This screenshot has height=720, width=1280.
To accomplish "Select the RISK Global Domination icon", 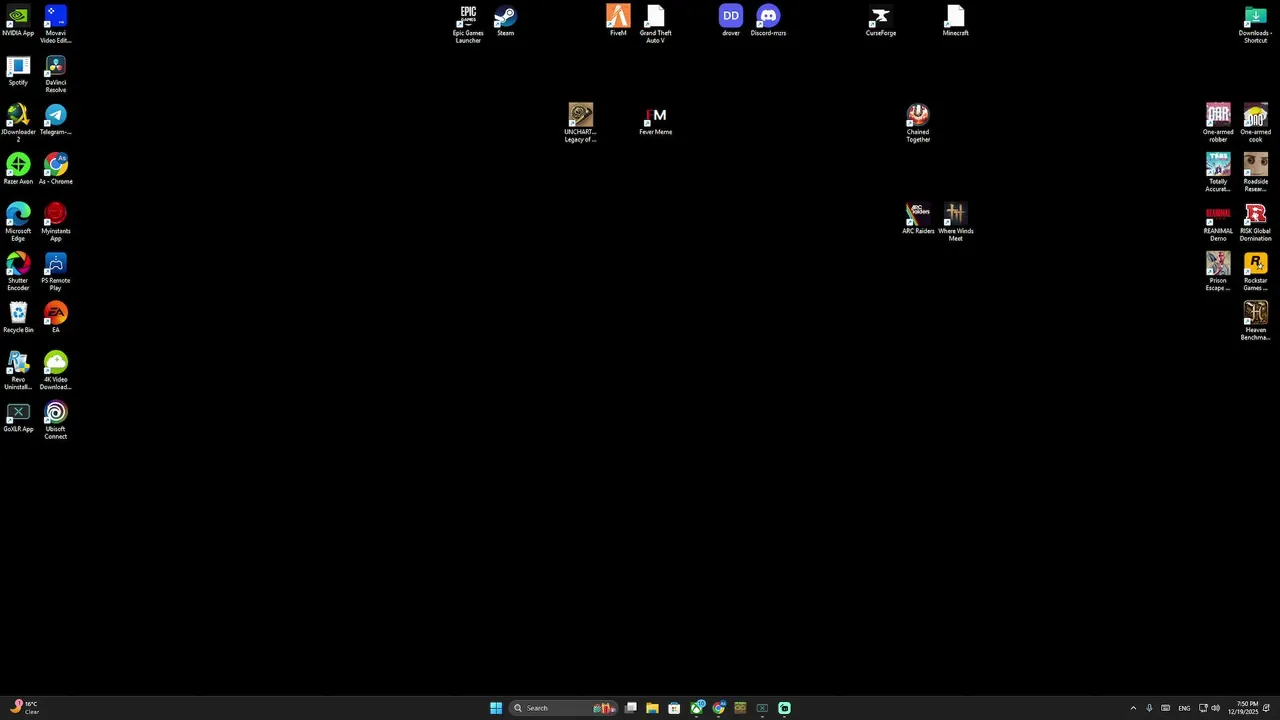I will point(1256,222).
